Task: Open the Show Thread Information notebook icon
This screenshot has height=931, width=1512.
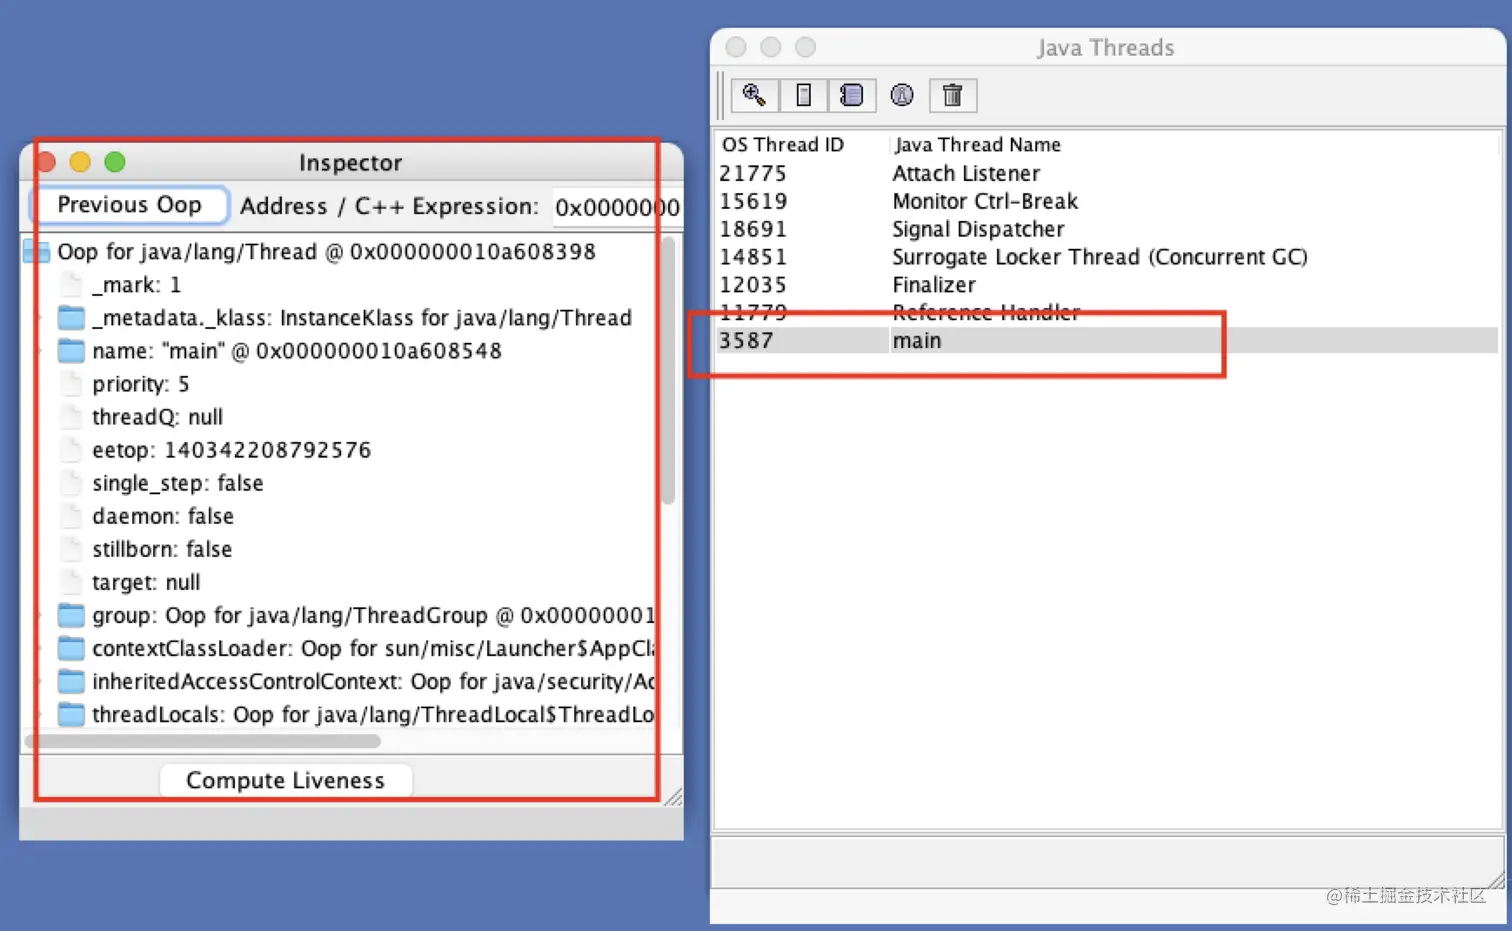Action: coord(852,95)
